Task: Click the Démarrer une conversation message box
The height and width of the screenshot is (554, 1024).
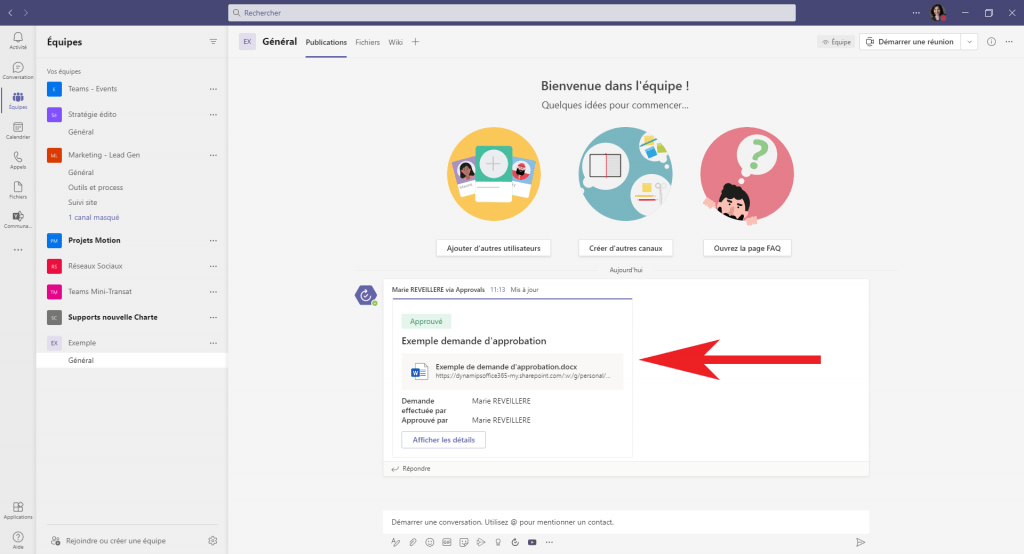Action: [626, 522]
